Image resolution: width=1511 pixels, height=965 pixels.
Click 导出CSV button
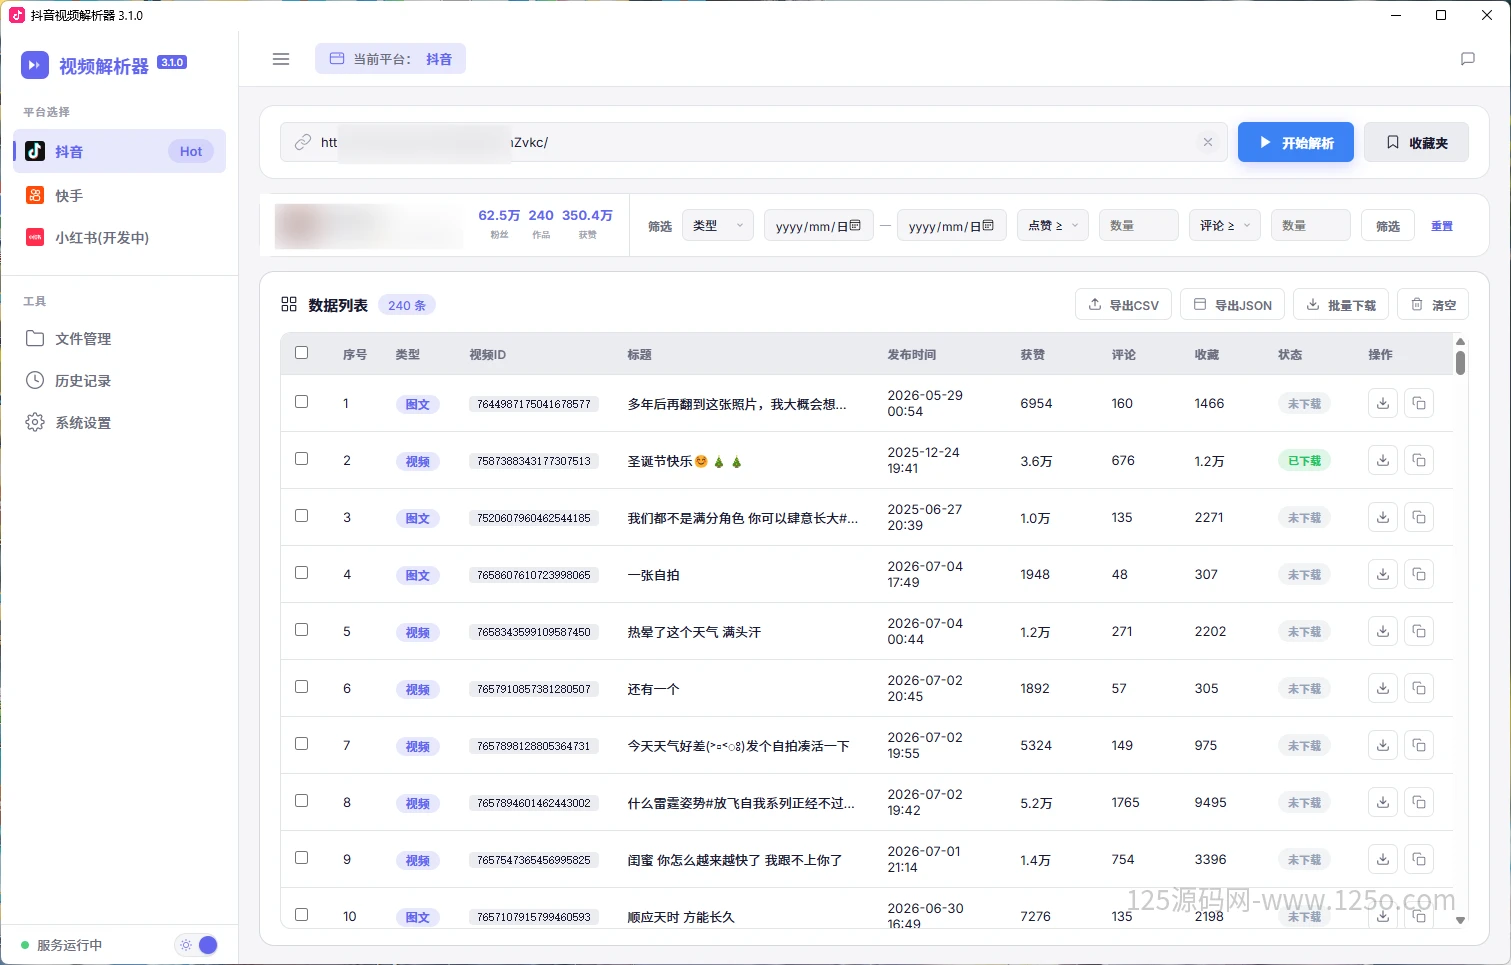point(1123,305)
